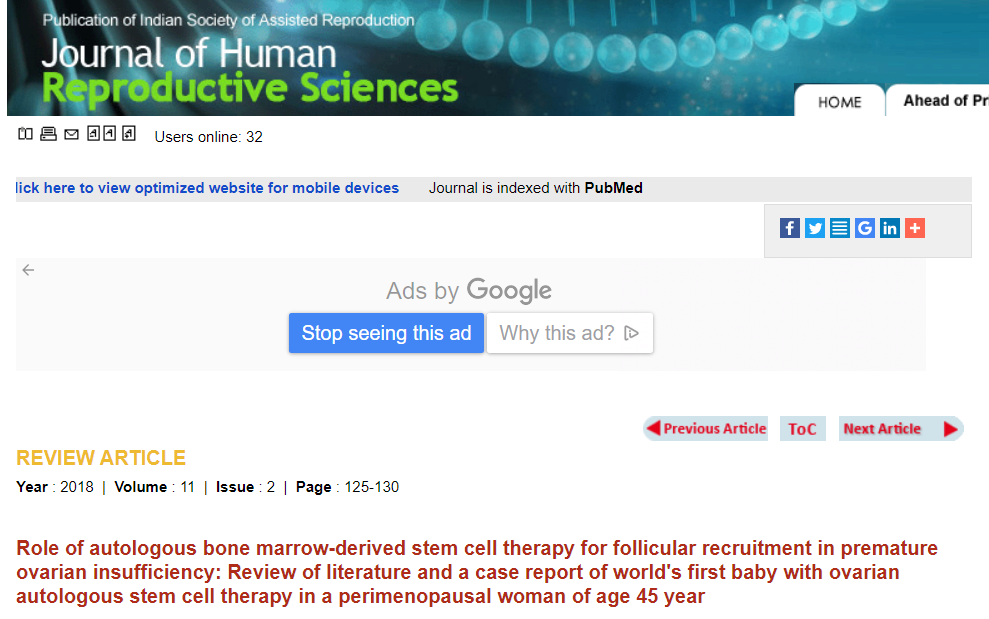Go to the Previous Article
This screenshot has height=619, width=989.
tap(706, 428)
